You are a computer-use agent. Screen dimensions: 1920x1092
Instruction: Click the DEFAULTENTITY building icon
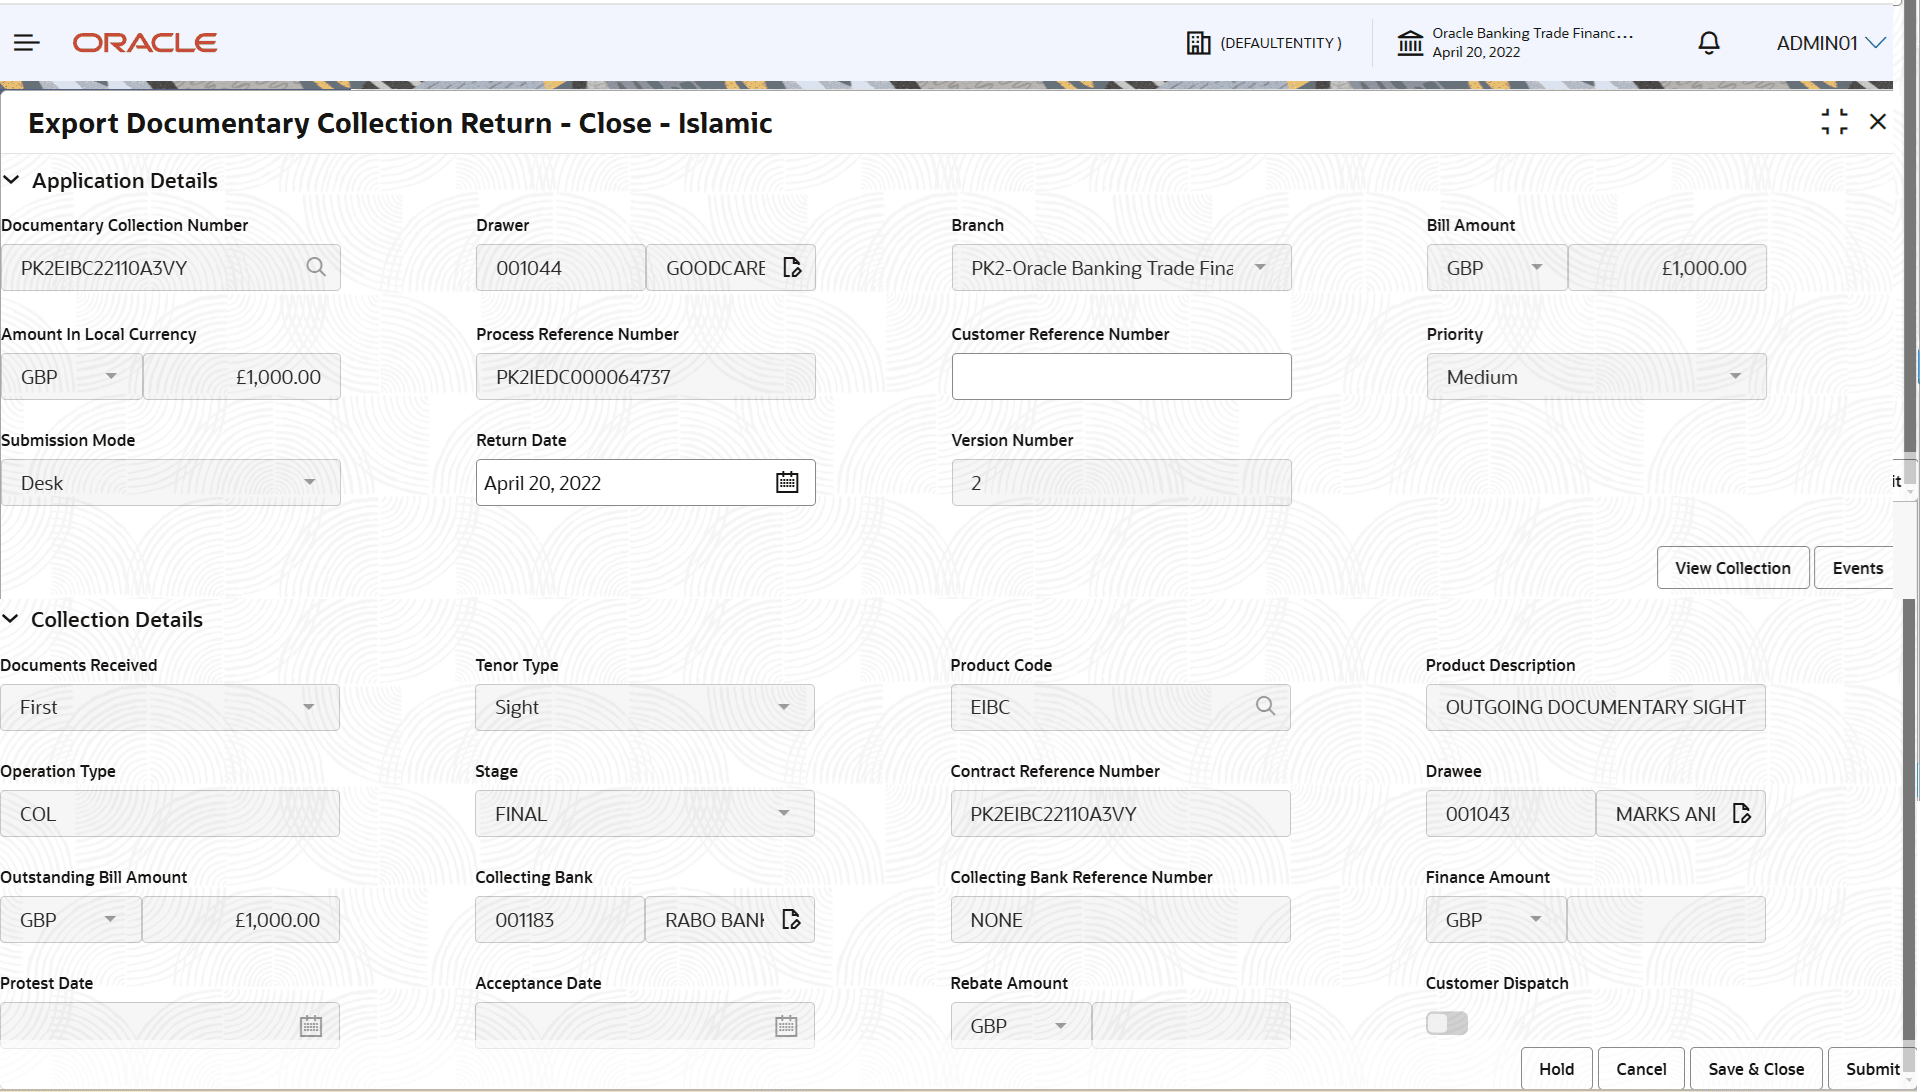[x=1198, y=43]
